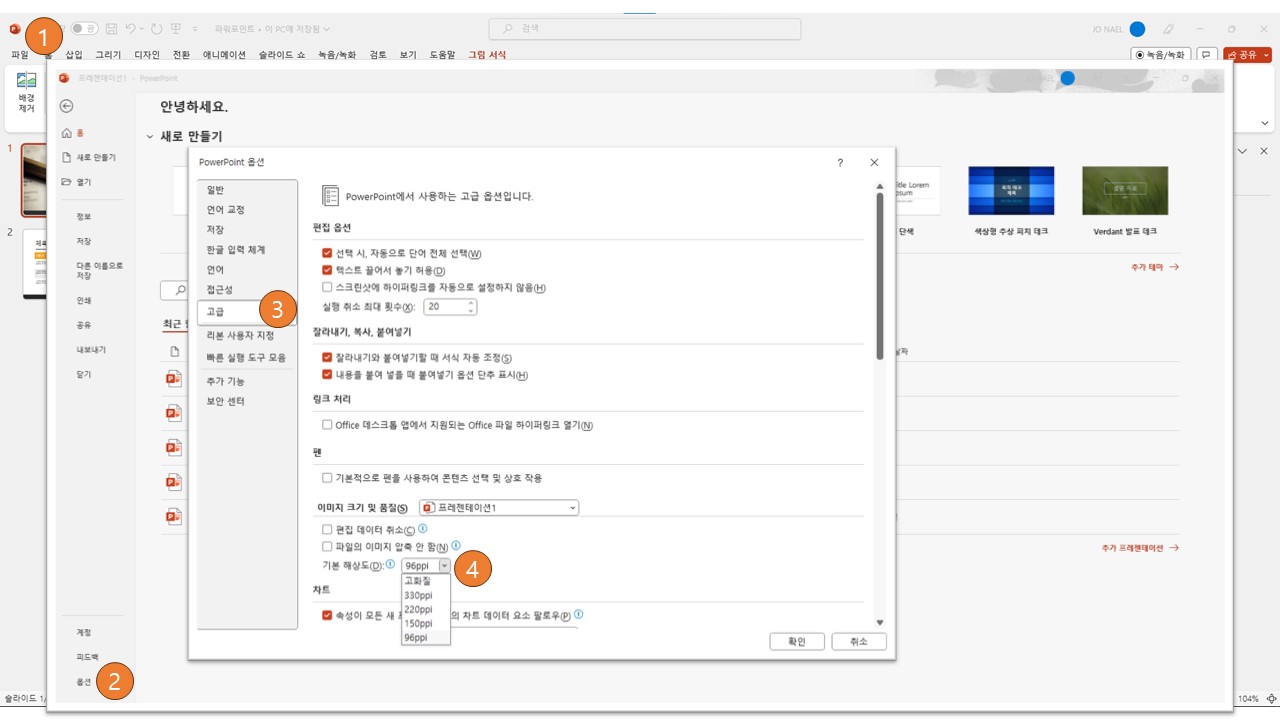Select 빠른 실행 도구 모음 category
Screen dimensions: 1280x720
pos(247,357)
